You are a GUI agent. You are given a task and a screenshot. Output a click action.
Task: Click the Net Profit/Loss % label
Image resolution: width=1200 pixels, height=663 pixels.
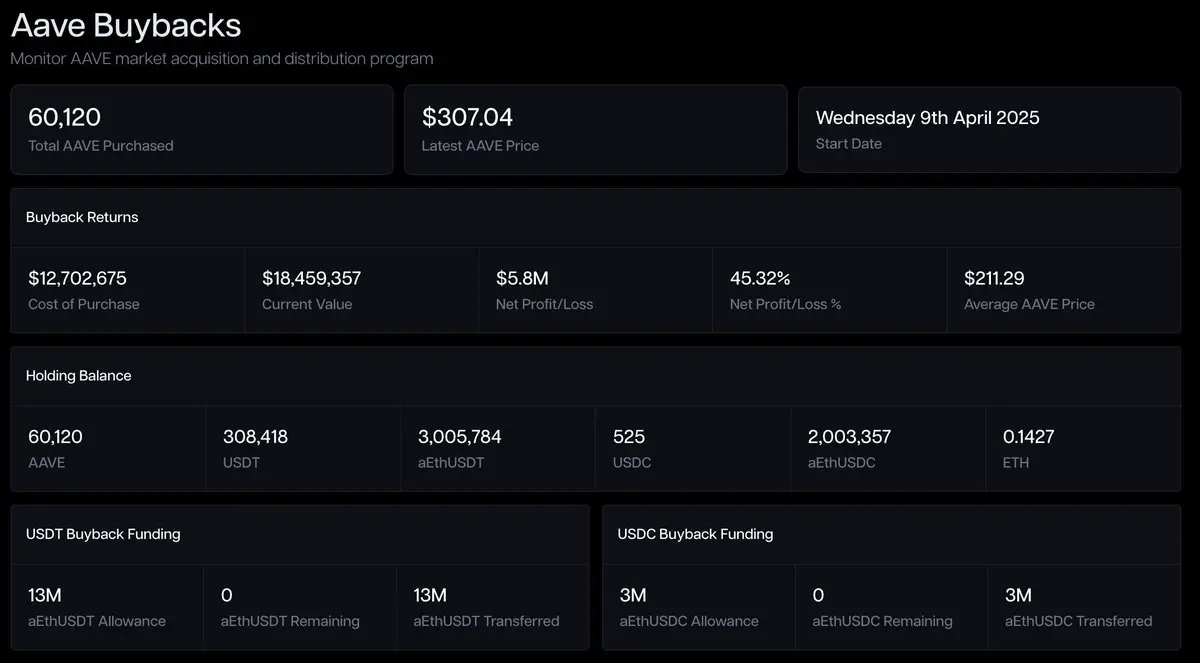pos(786,304)
